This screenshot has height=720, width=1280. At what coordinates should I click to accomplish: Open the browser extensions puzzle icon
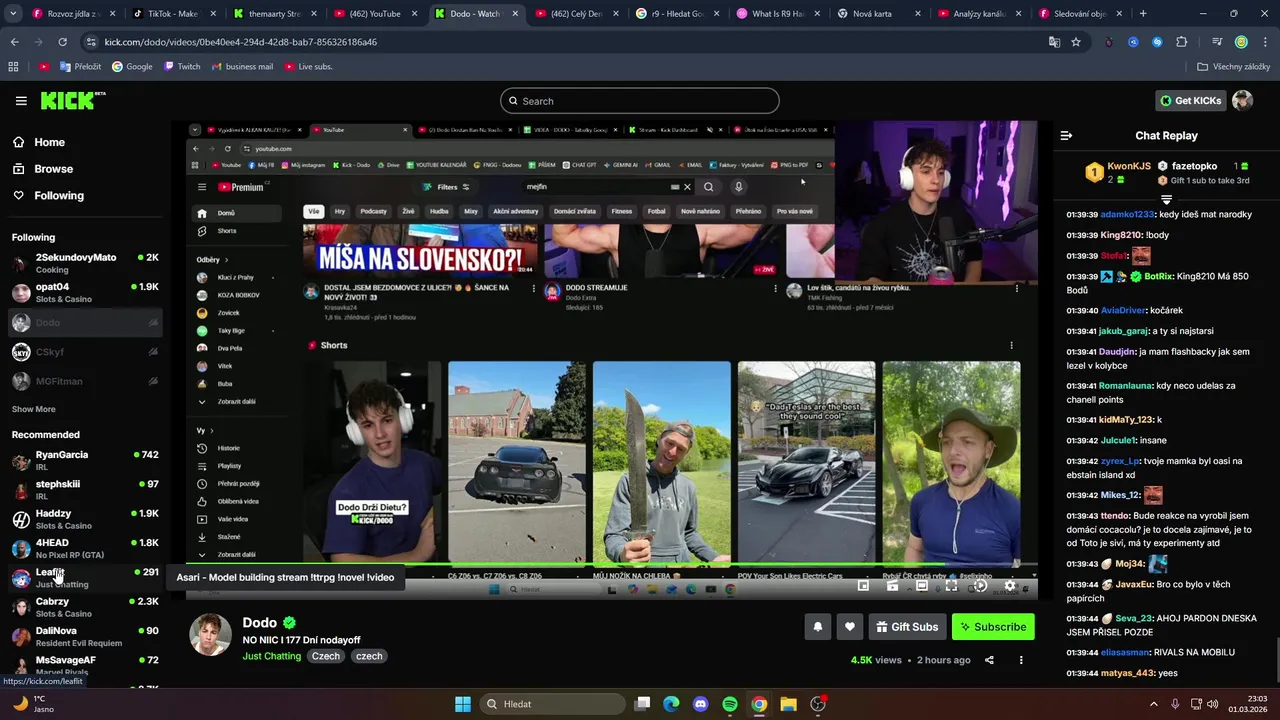[x=1182, y=42]
